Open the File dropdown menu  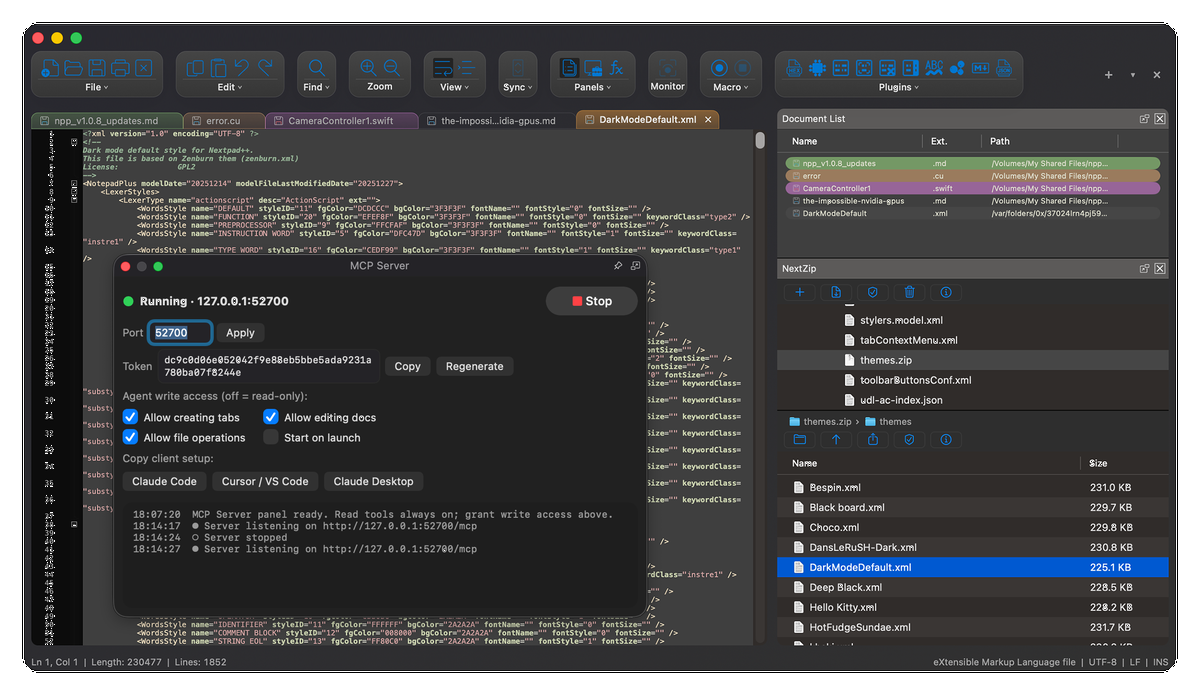point(96,87)
